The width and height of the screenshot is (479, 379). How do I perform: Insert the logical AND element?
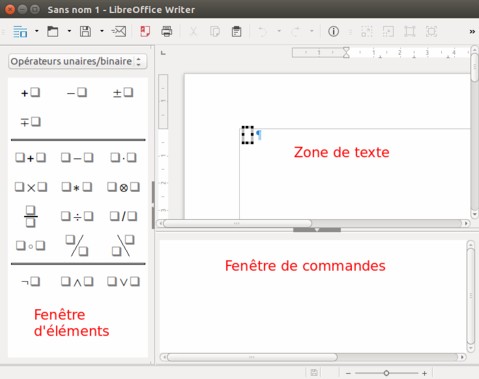[77, 282]
